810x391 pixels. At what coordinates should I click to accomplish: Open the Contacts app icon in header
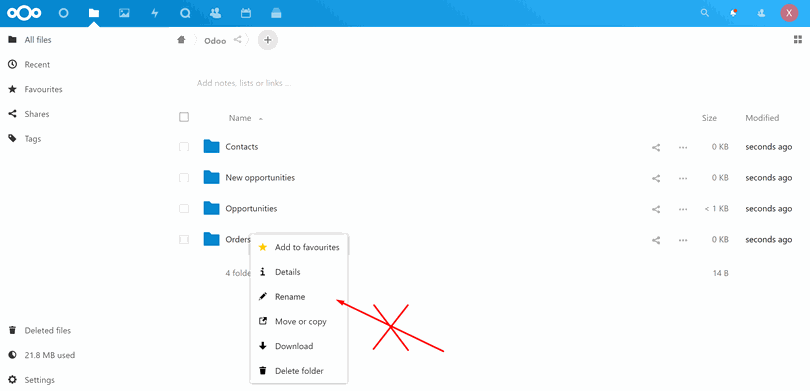tap(215, 13)
